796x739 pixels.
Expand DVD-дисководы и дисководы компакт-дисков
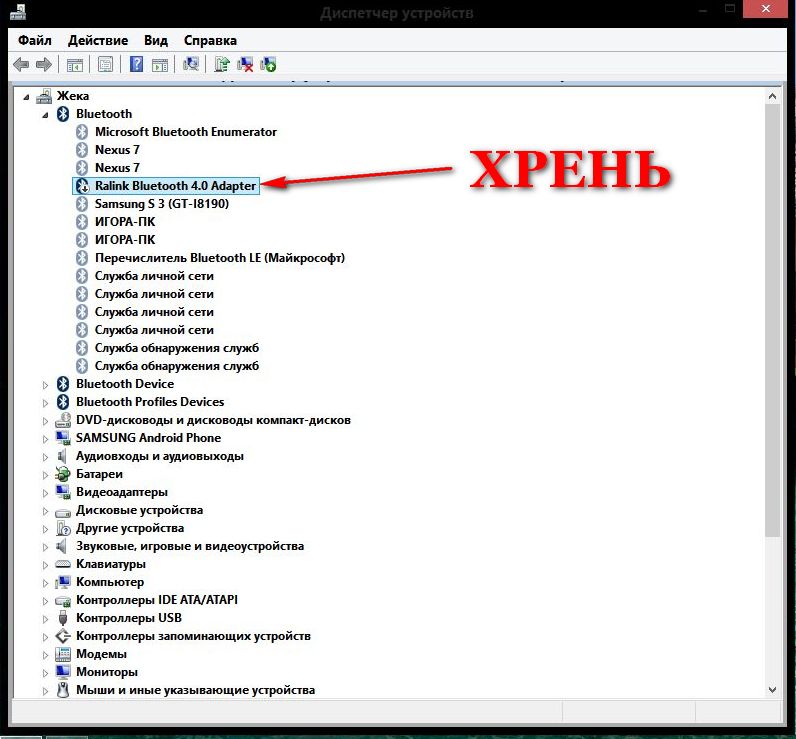click(x=45, y=421)
